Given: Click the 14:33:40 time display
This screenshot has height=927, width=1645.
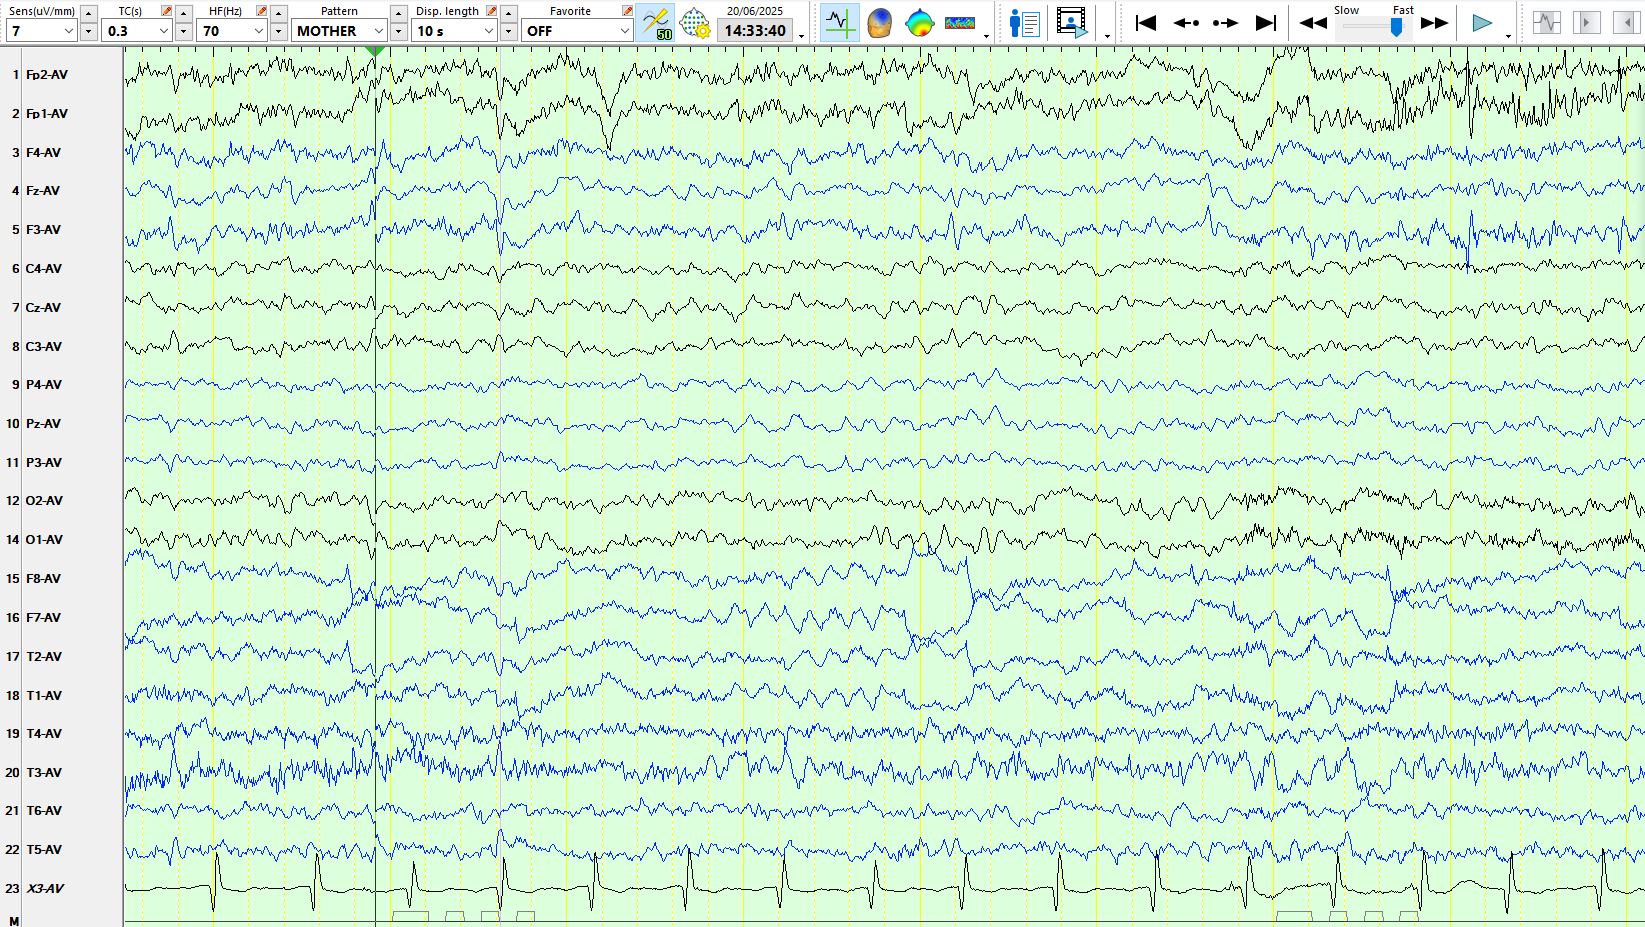Looking at the screenshot, I should point(755,31).
